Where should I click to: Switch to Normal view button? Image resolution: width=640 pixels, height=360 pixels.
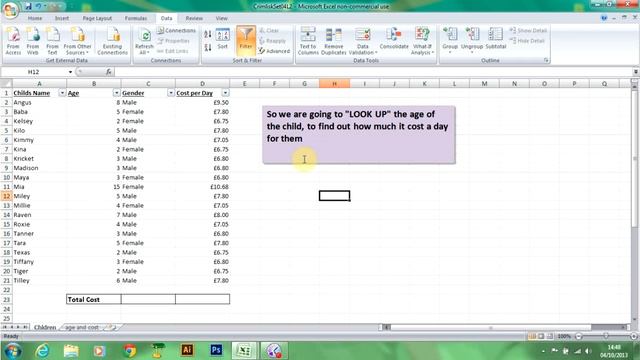click(x=532, y=336)
